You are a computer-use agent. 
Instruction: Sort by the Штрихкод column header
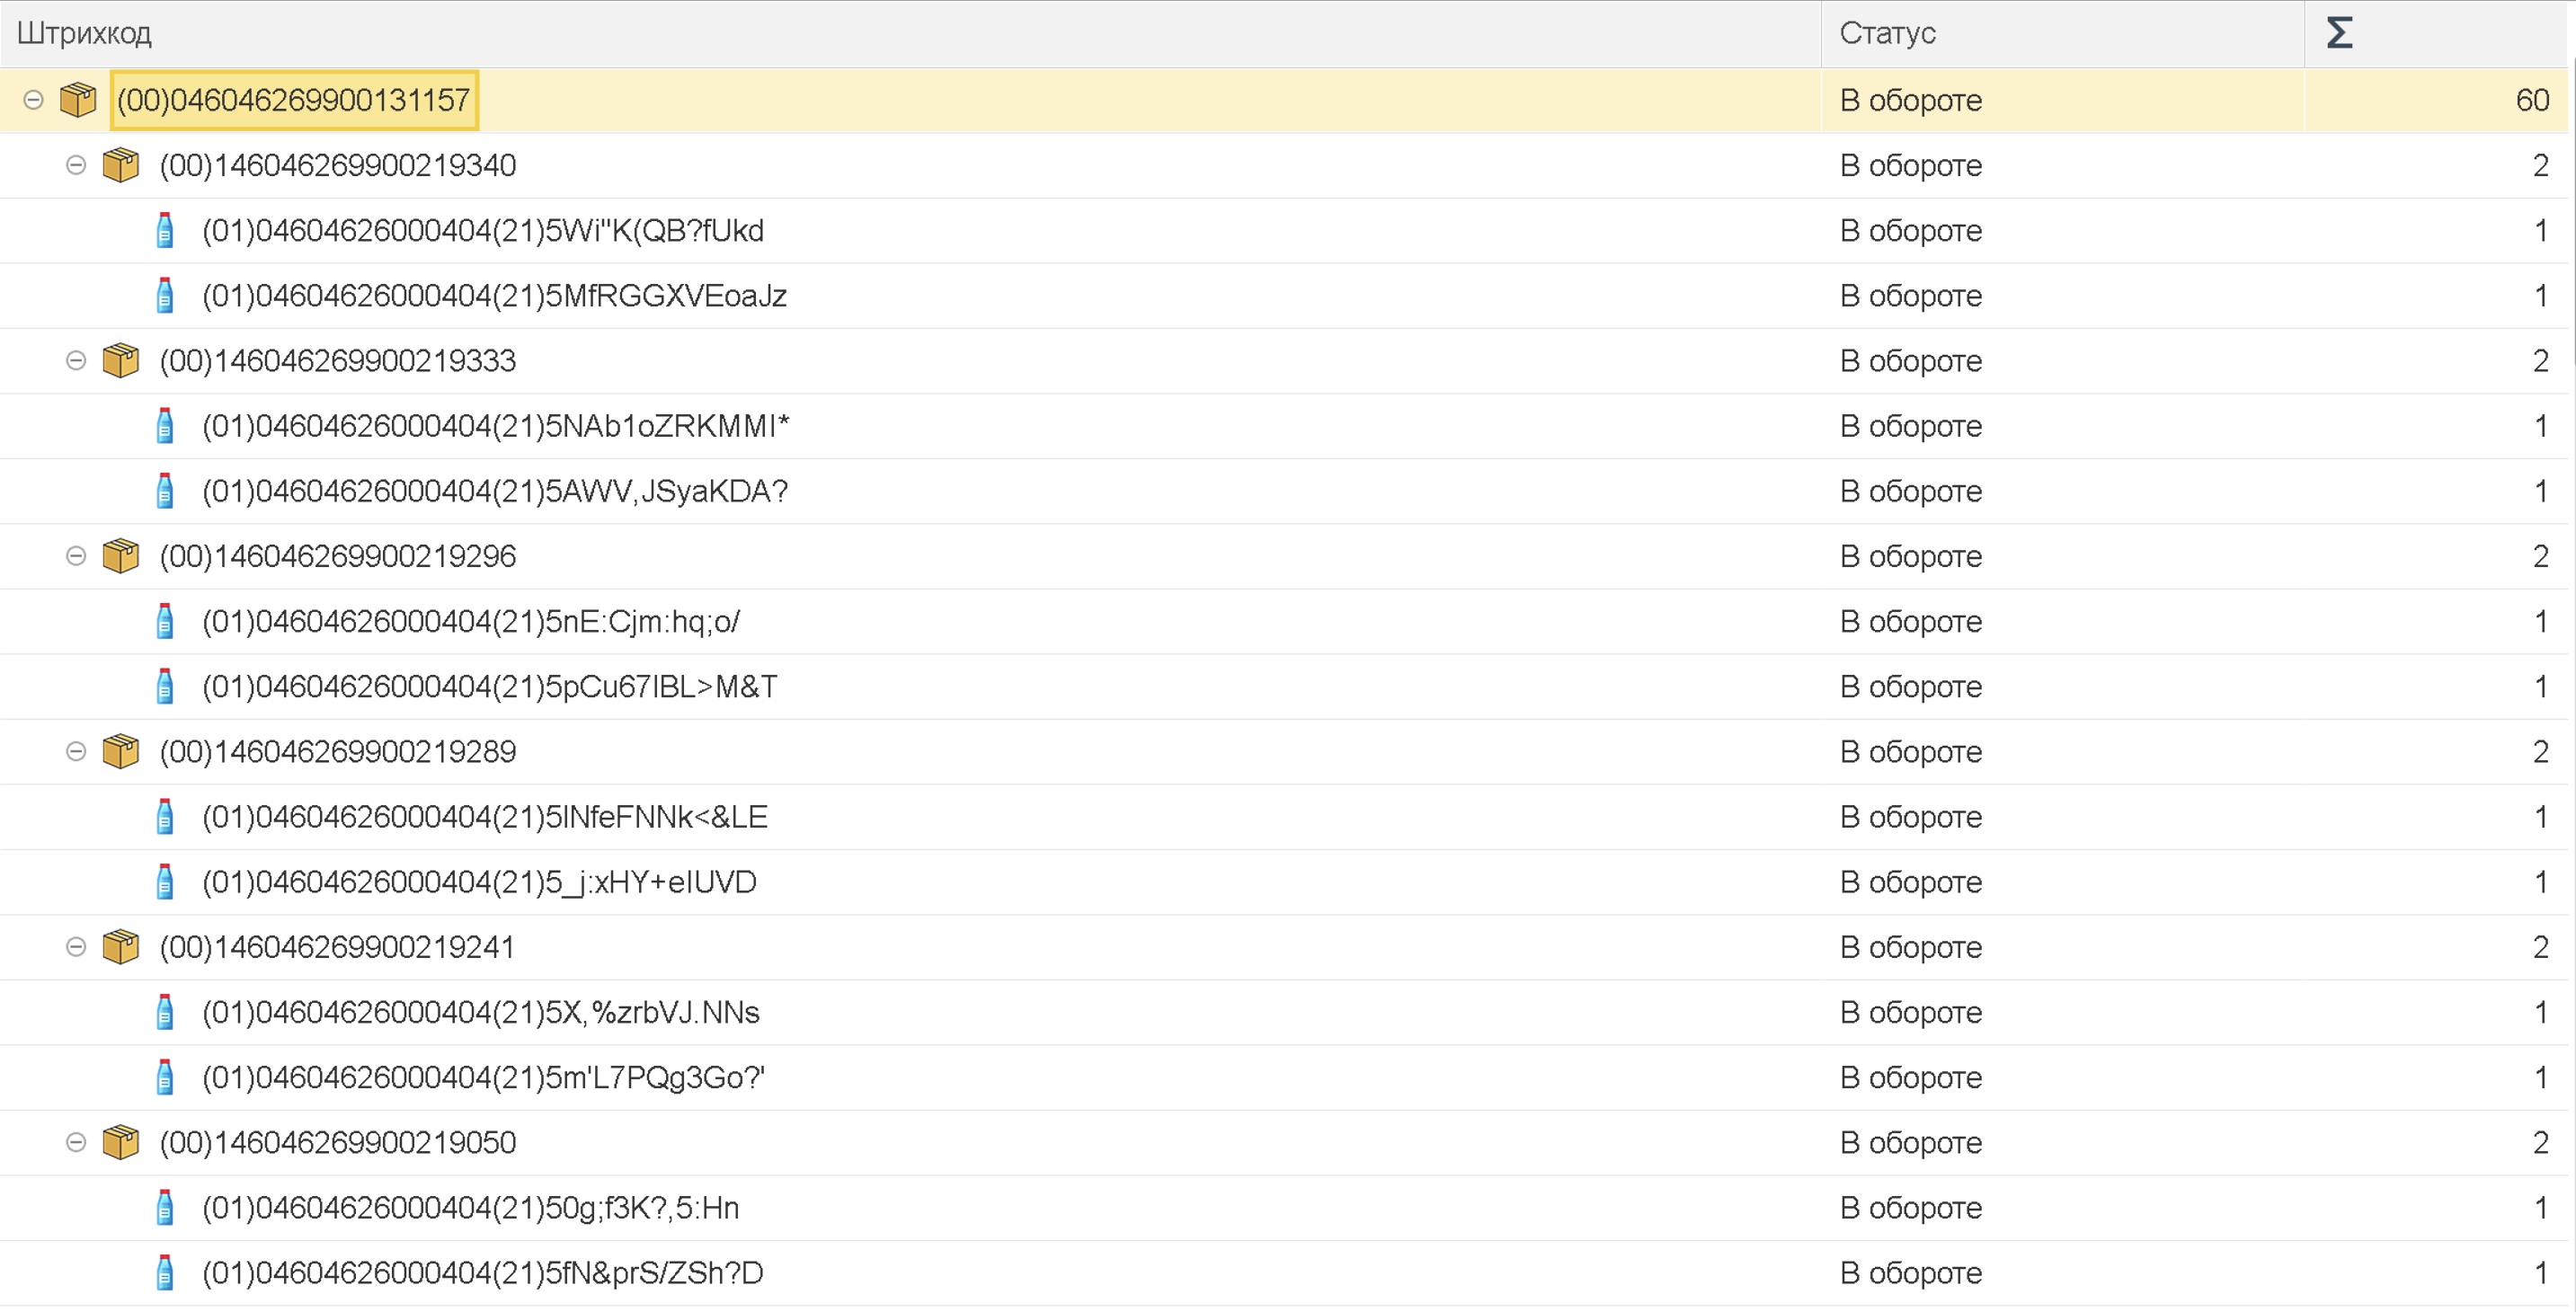coord(910,33)
